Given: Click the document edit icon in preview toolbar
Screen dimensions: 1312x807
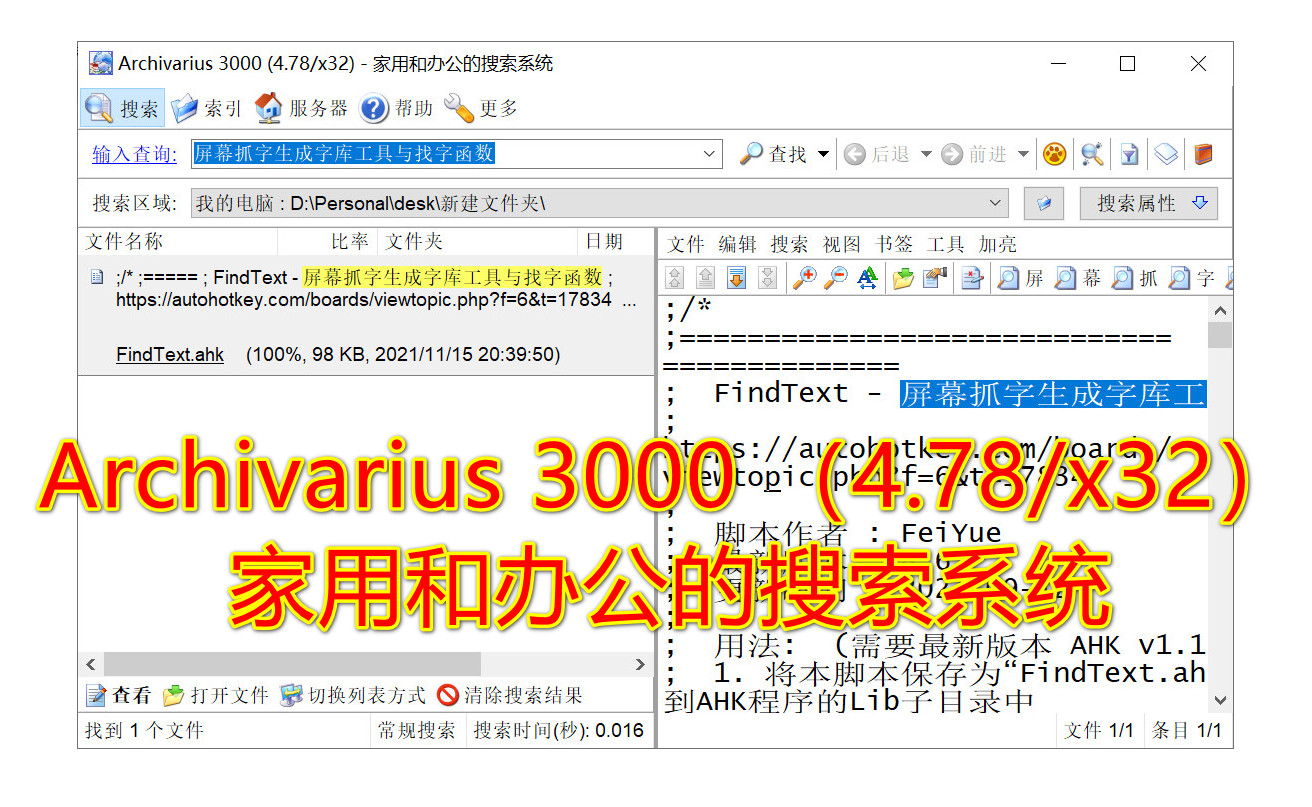Looking at the screenshot, I should pyautogui.click(x=971, y=279).
